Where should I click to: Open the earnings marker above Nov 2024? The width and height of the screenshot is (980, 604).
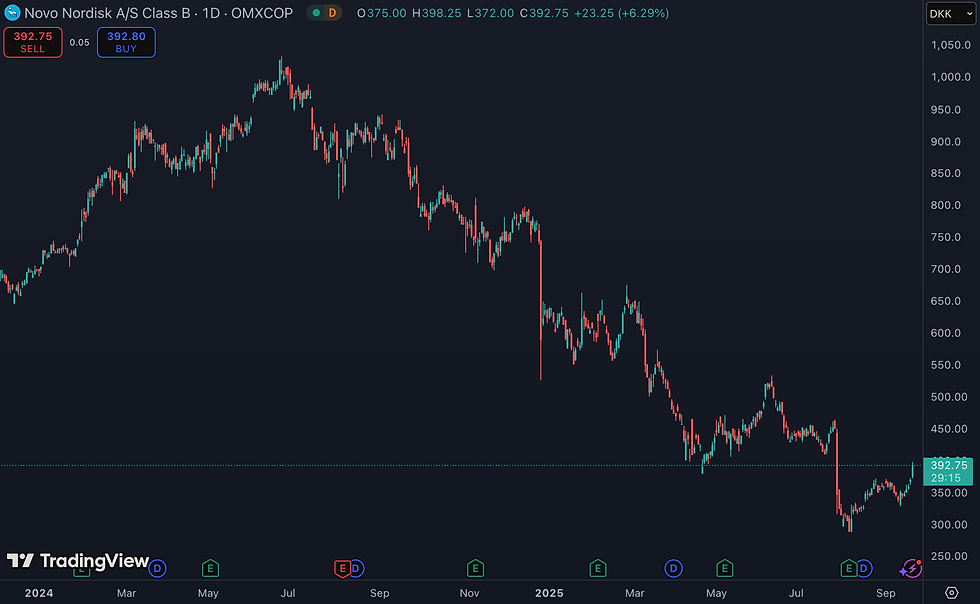click(x=475, y=568)
